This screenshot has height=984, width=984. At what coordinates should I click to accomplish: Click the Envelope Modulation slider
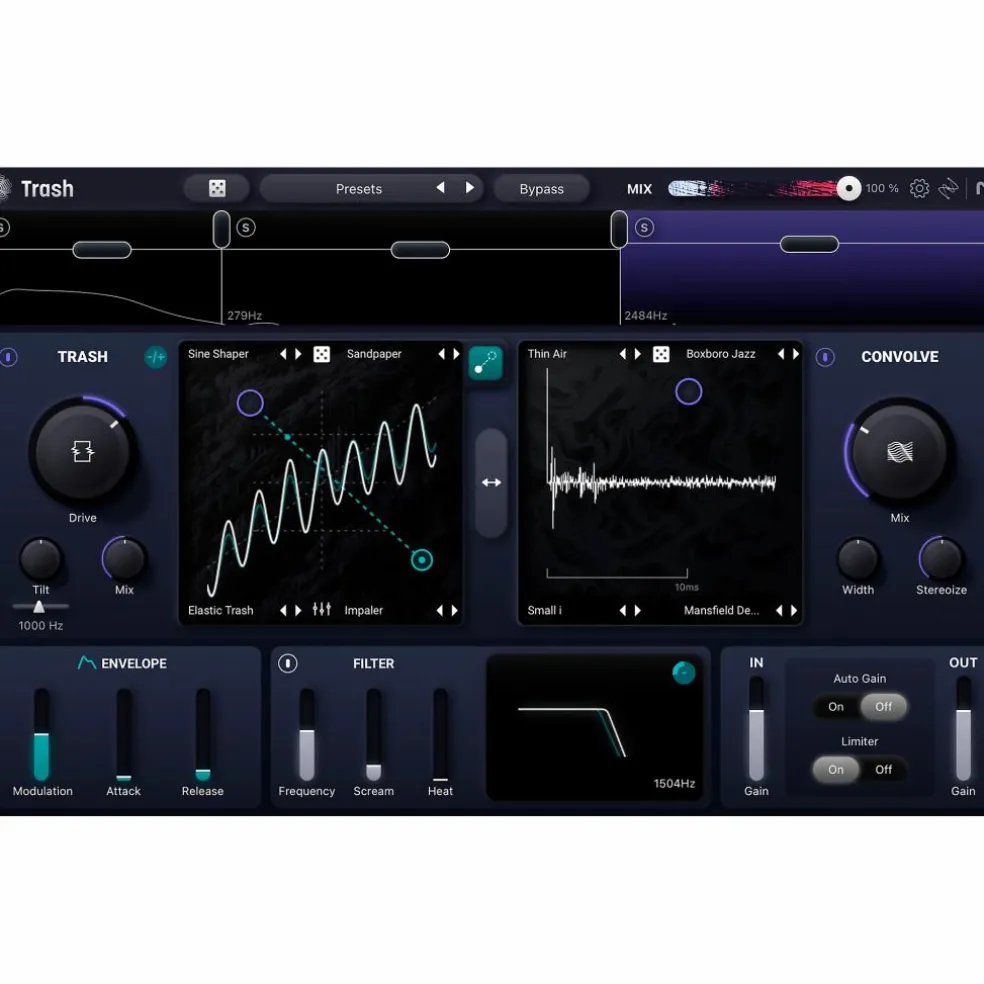(41, 734)
